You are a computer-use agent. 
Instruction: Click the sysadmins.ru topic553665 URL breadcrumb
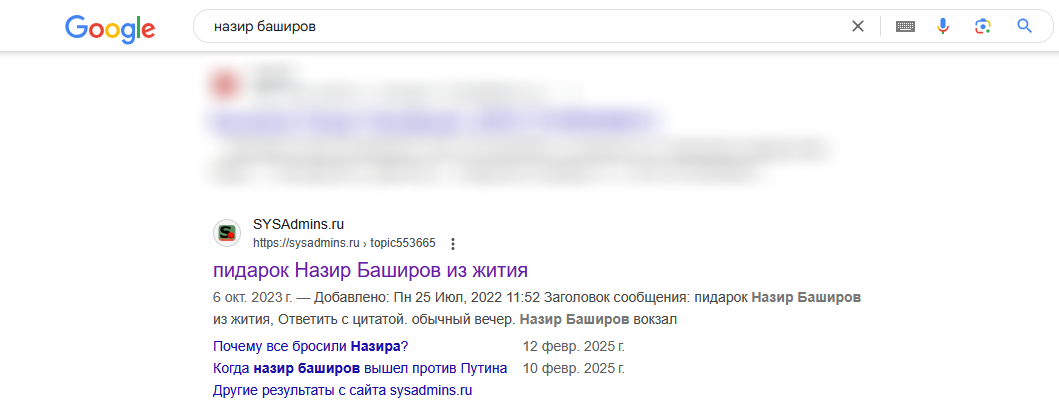click(344, 243)
